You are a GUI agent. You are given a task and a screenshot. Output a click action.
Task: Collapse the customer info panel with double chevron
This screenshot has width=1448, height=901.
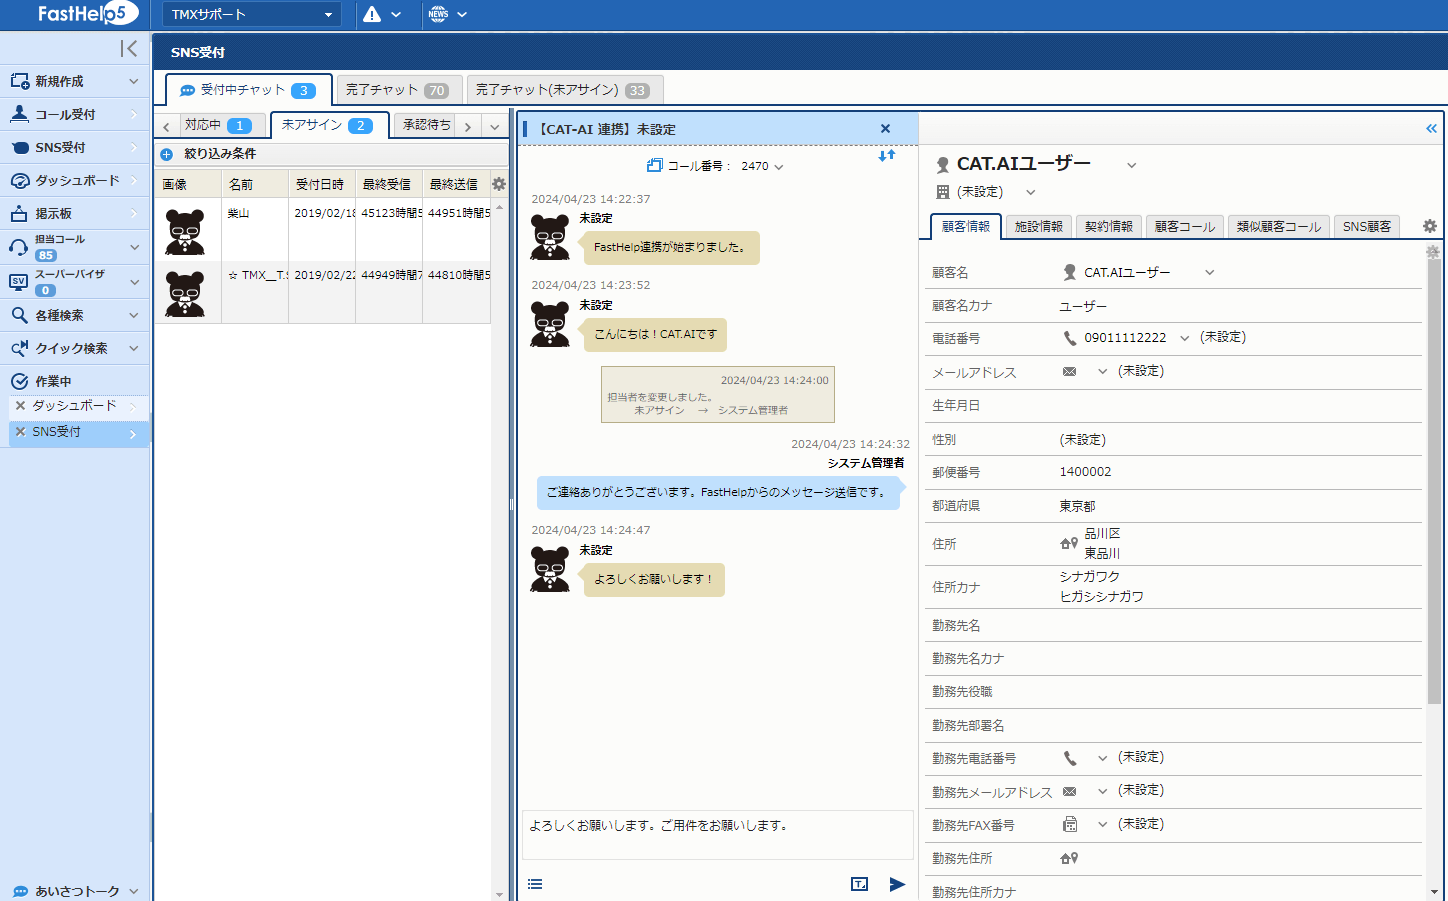(x=1431, y=128)
